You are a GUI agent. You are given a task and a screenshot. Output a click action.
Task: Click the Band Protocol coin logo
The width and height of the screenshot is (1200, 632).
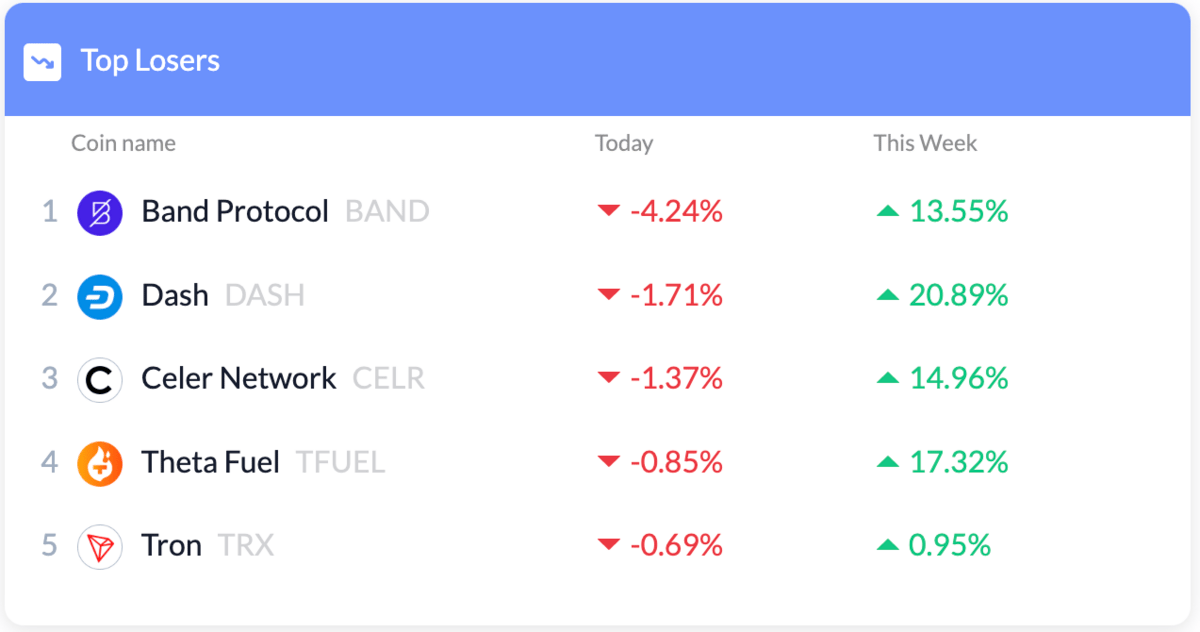(x=100, y=213)
